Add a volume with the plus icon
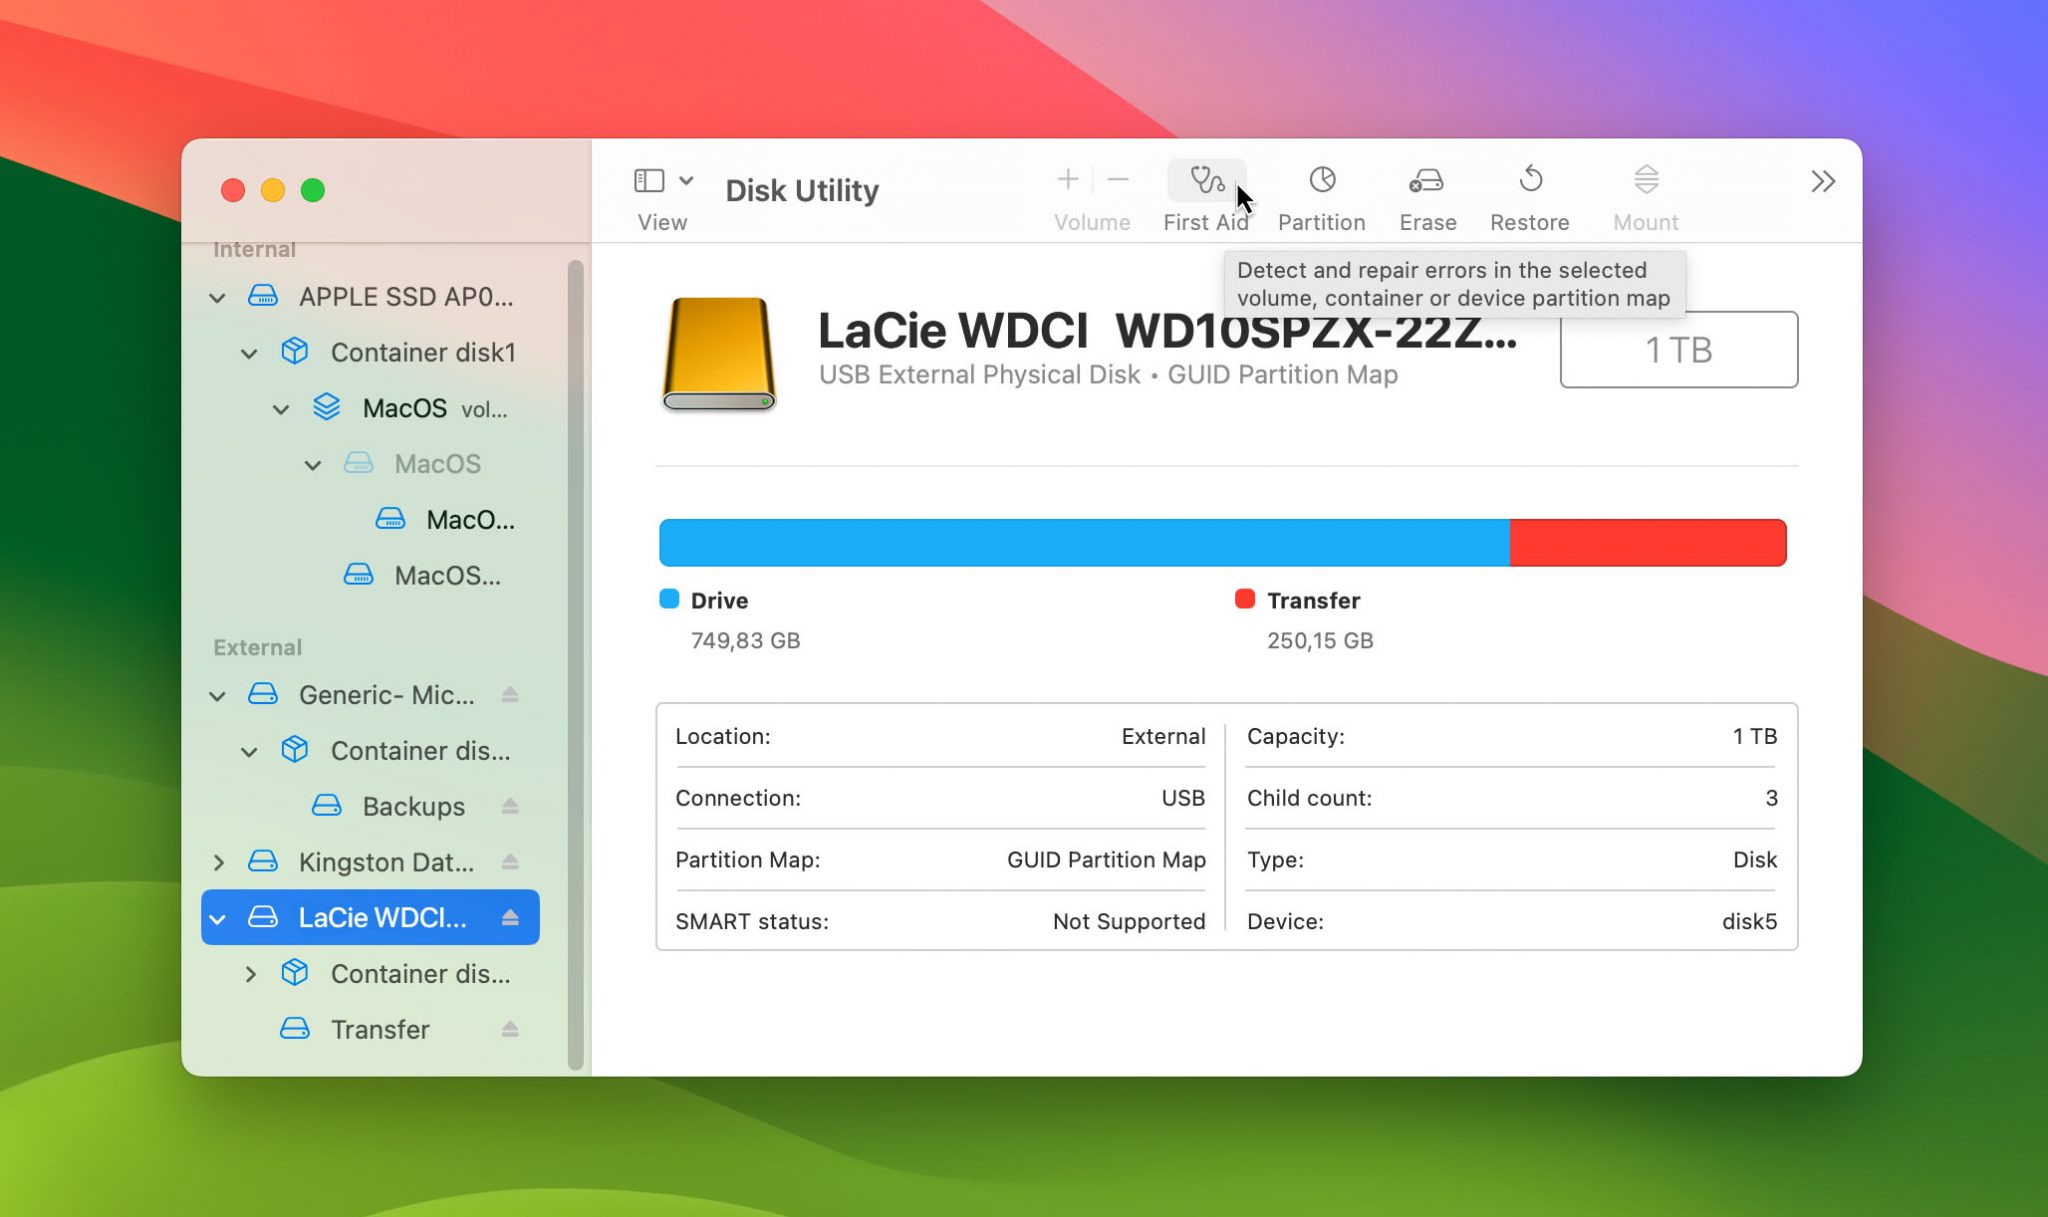Viewport: 2048px width, 1217px height. click(x=1067, y=180)
